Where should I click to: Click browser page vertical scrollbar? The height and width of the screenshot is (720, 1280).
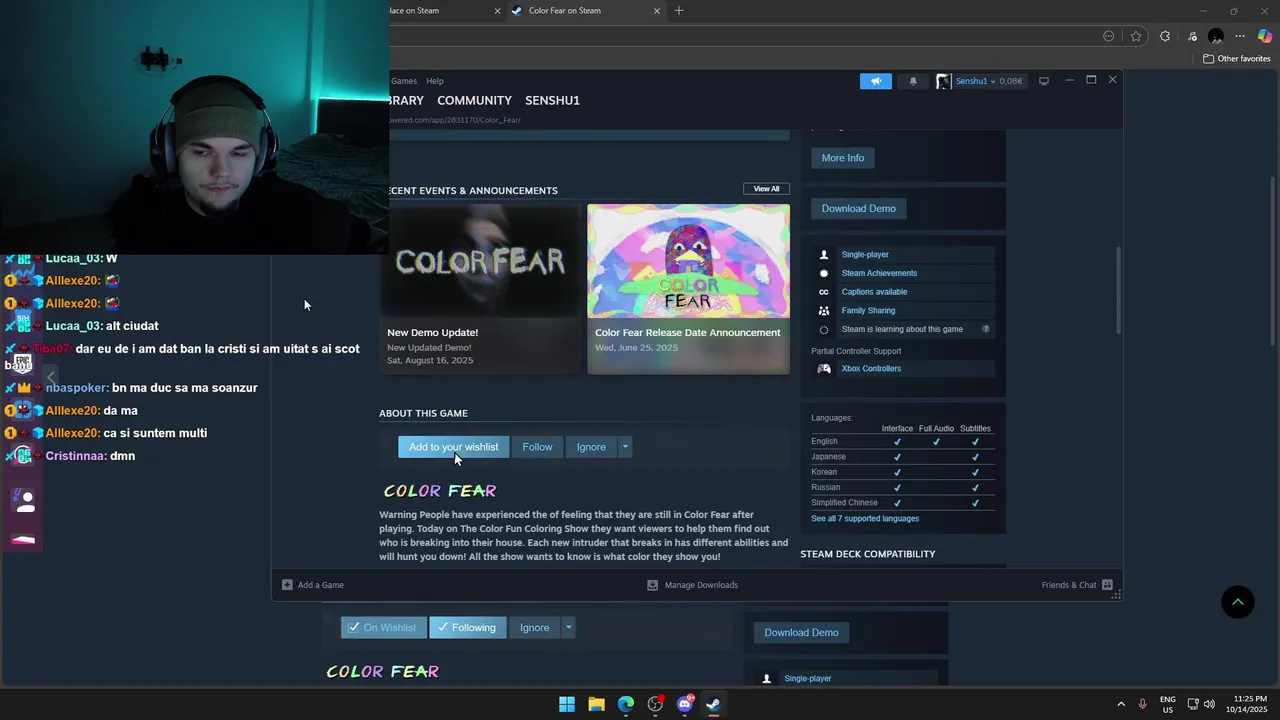pyautogui.click(x=1272, y=262)
